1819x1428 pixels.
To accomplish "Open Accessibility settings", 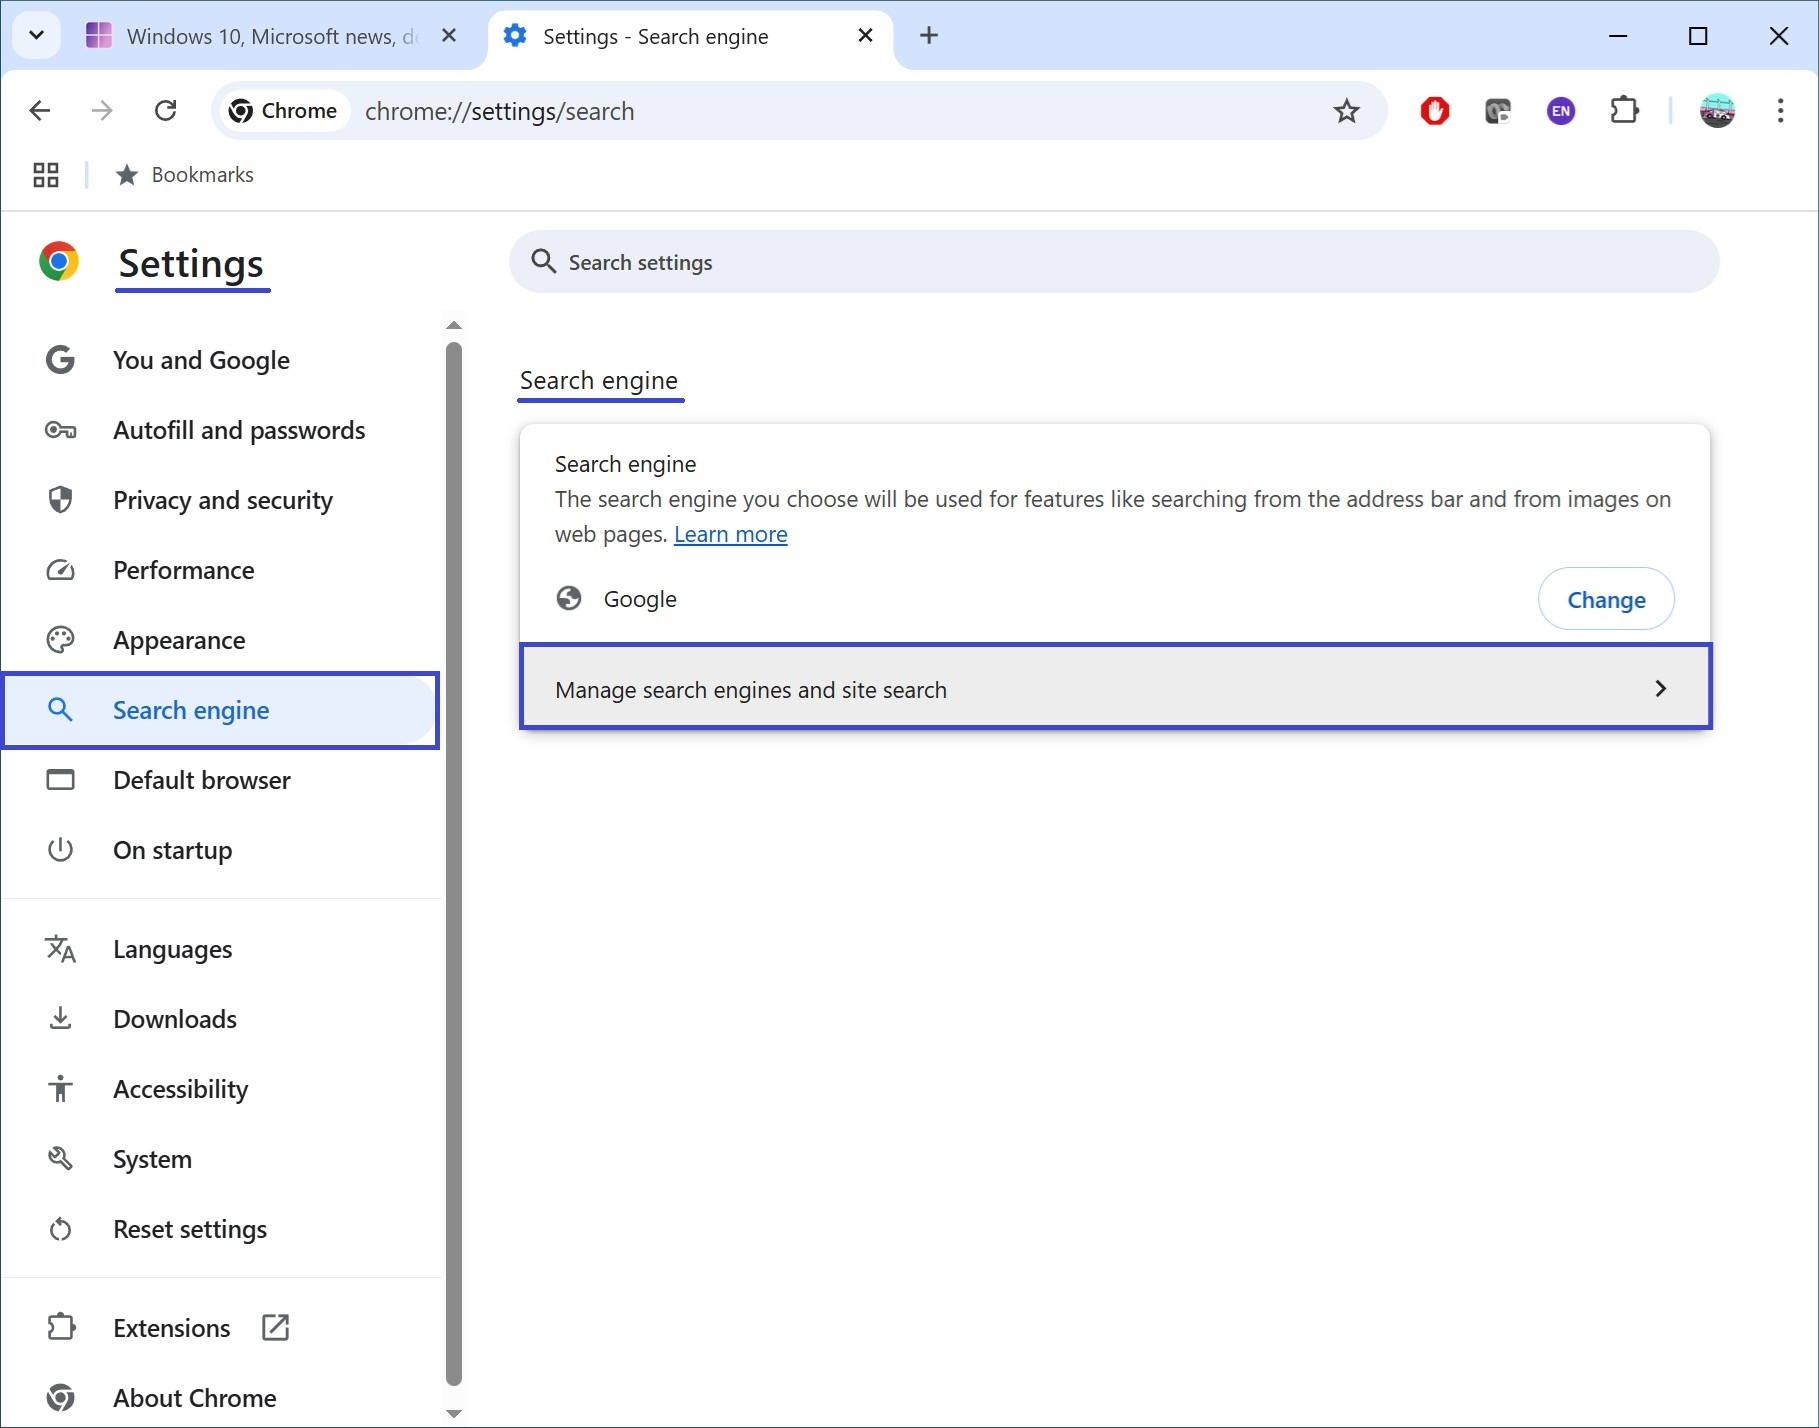I will pyautogui.click(x=220, y=1089).
